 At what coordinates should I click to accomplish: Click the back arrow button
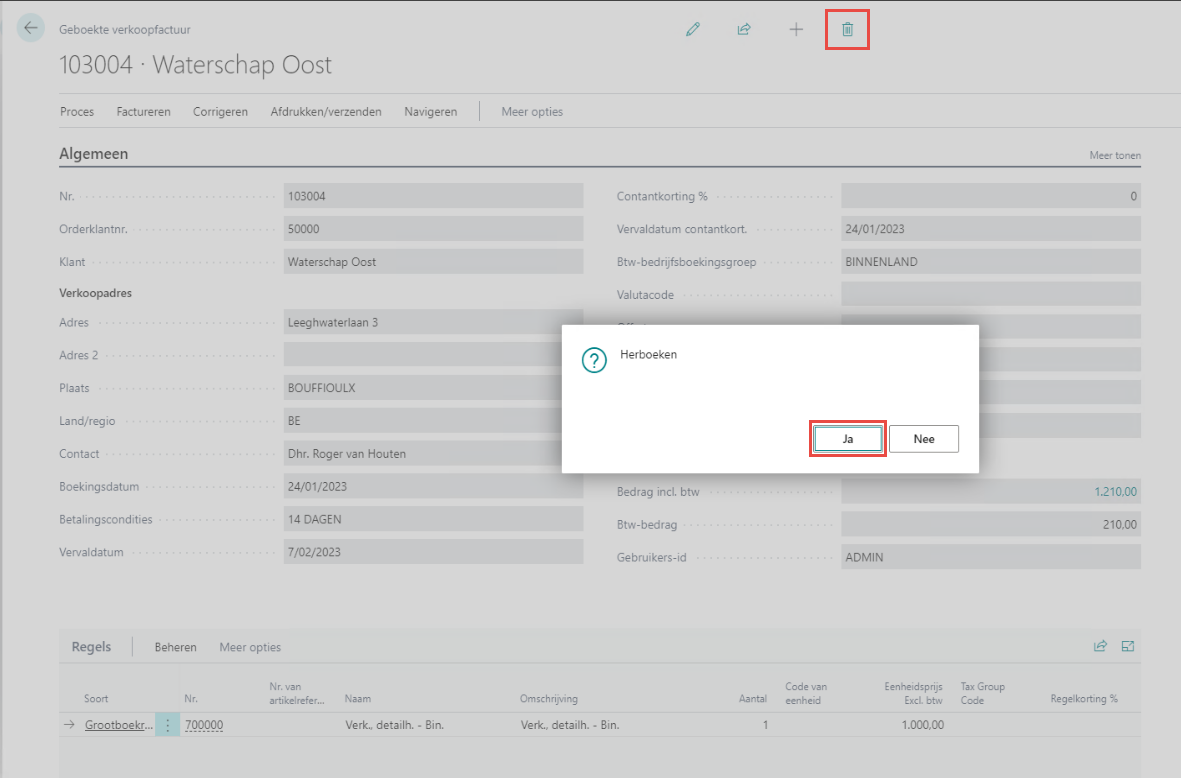pos(31,28)
